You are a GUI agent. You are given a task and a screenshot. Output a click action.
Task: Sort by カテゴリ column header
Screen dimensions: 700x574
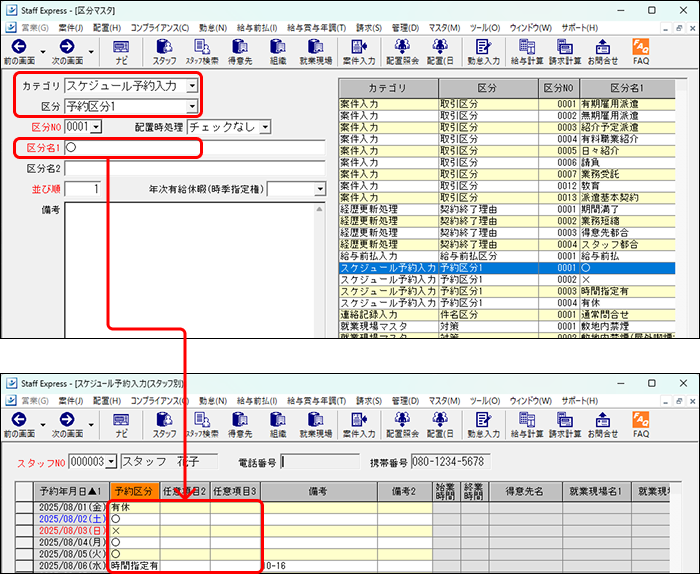coord(388,88)
